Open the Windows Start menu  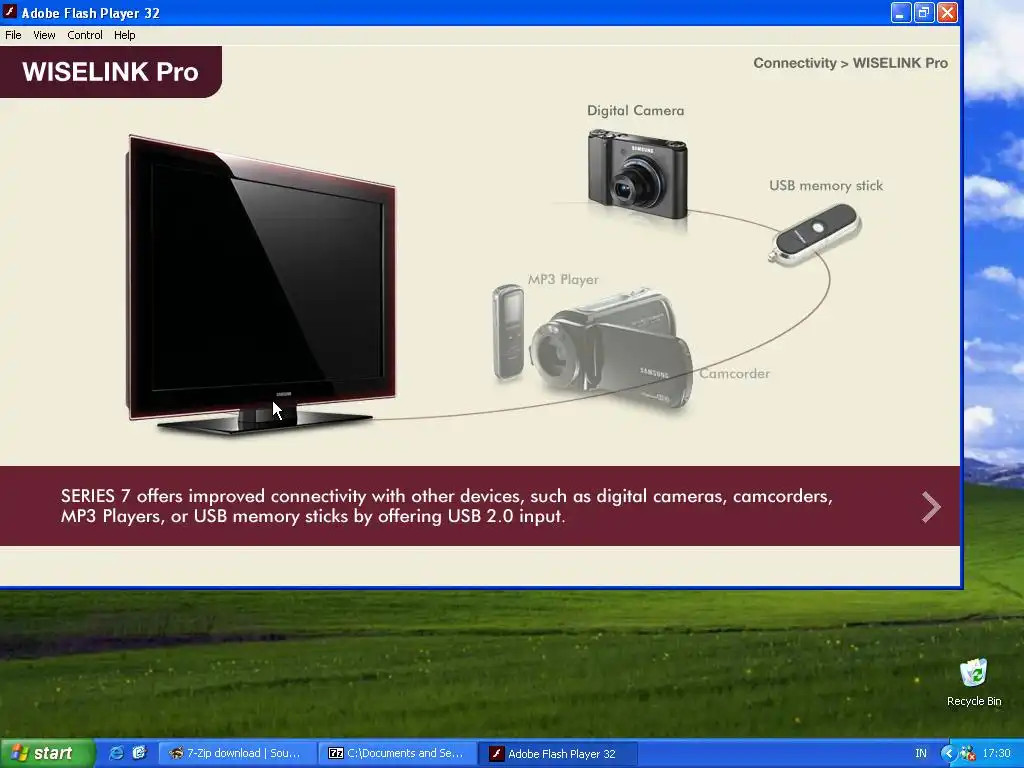47,753
